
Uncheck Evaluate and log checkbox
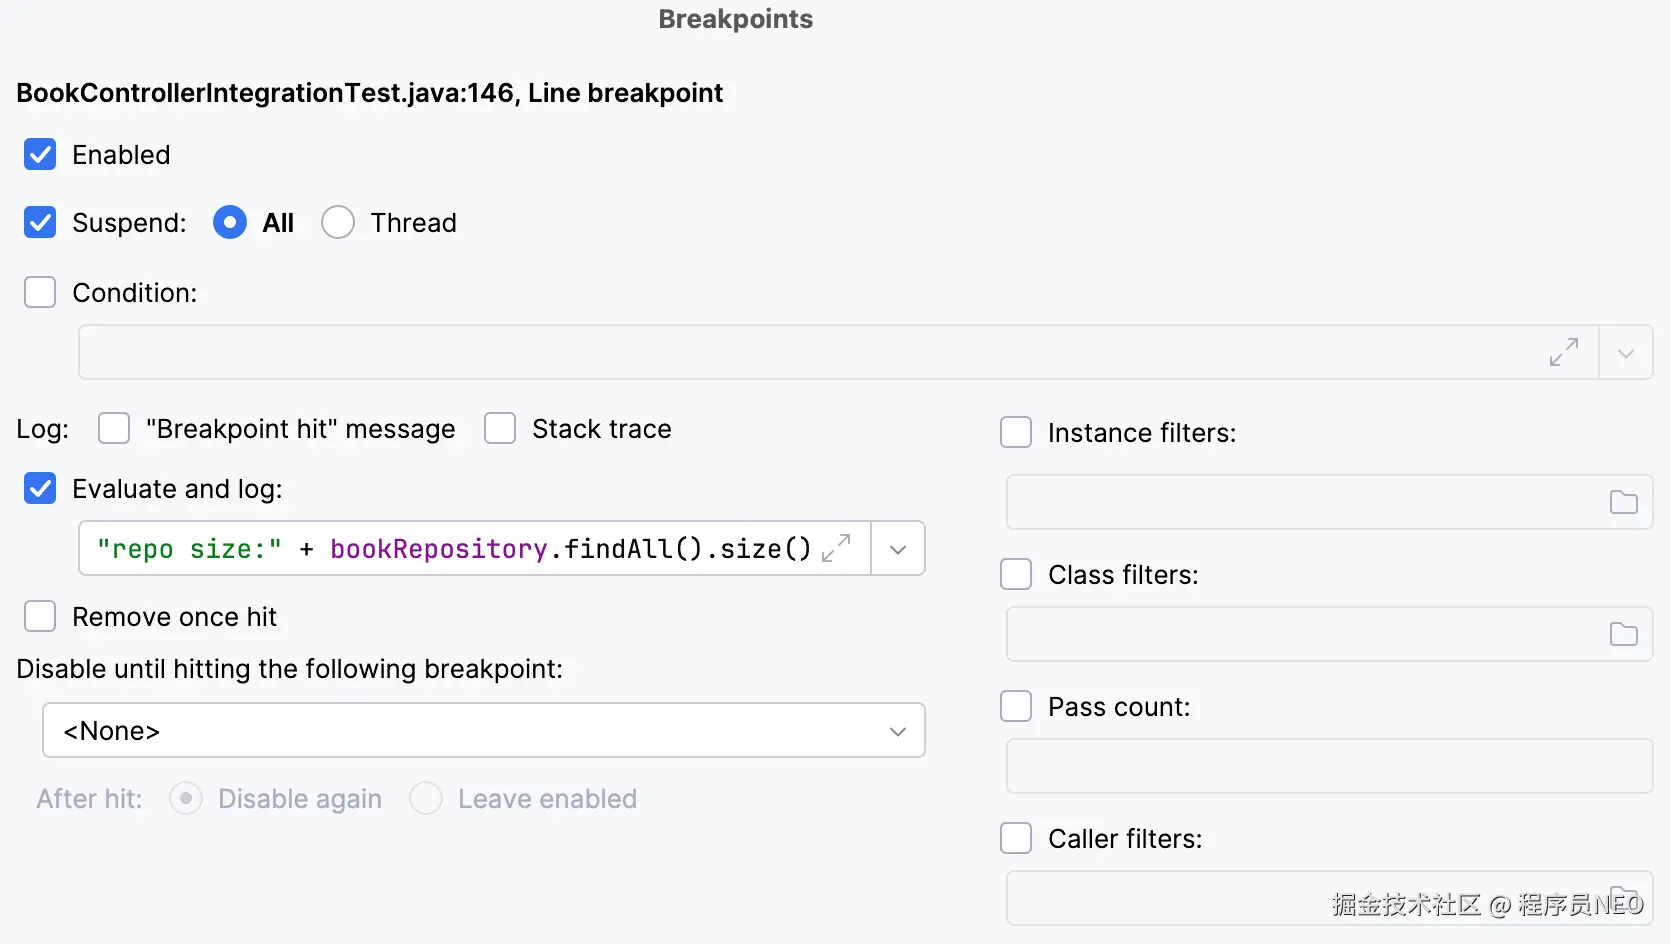pyautogui.click(x=40, y=489)
